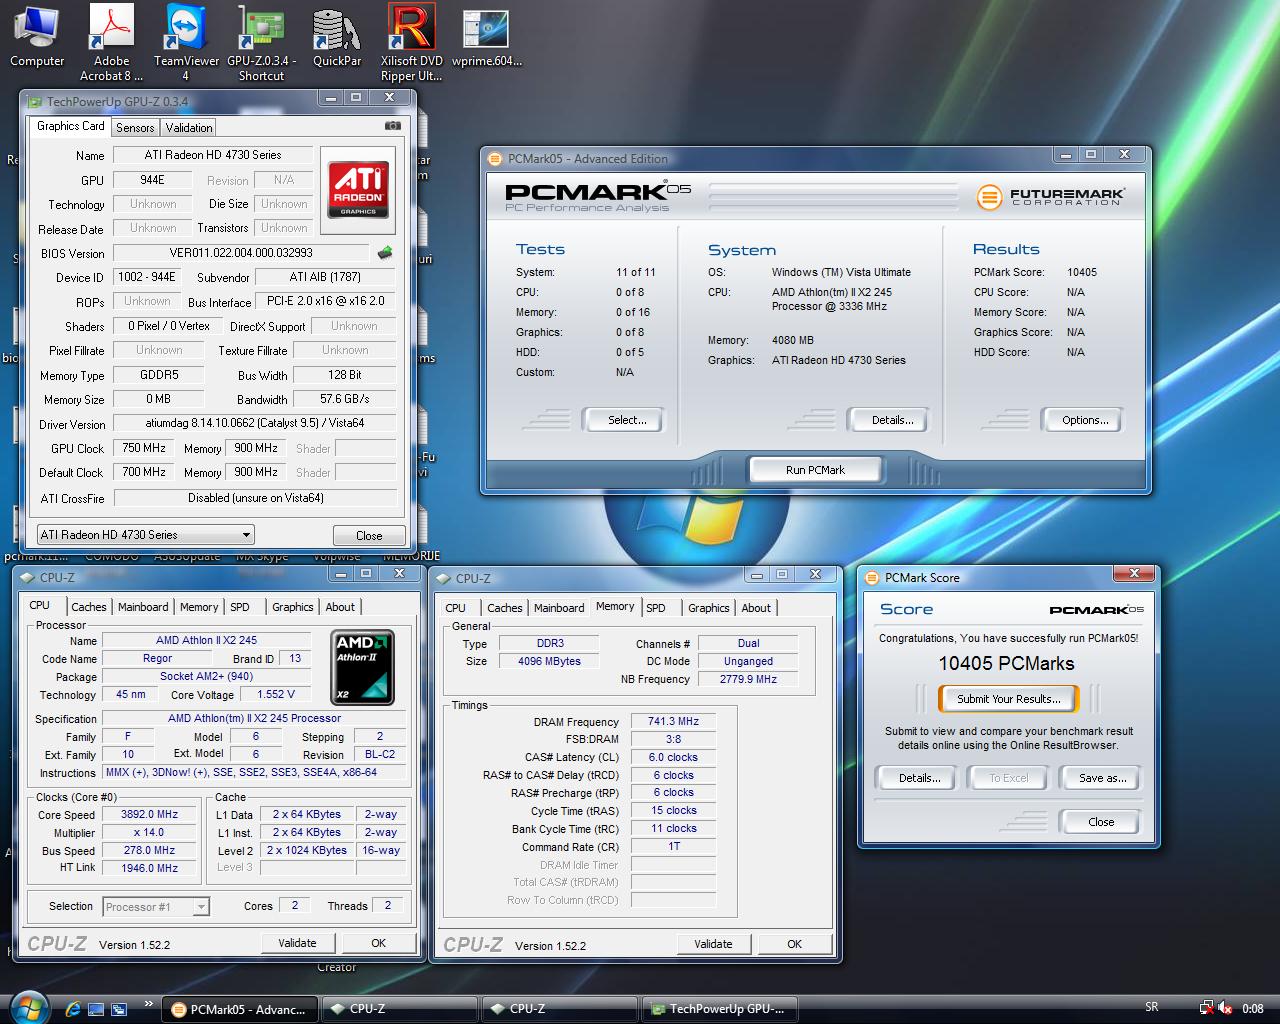Click BIOS Version field in GPU-Z
Image resolution: width=1280 pixels, height=1024 pixels.
point(241,253)
